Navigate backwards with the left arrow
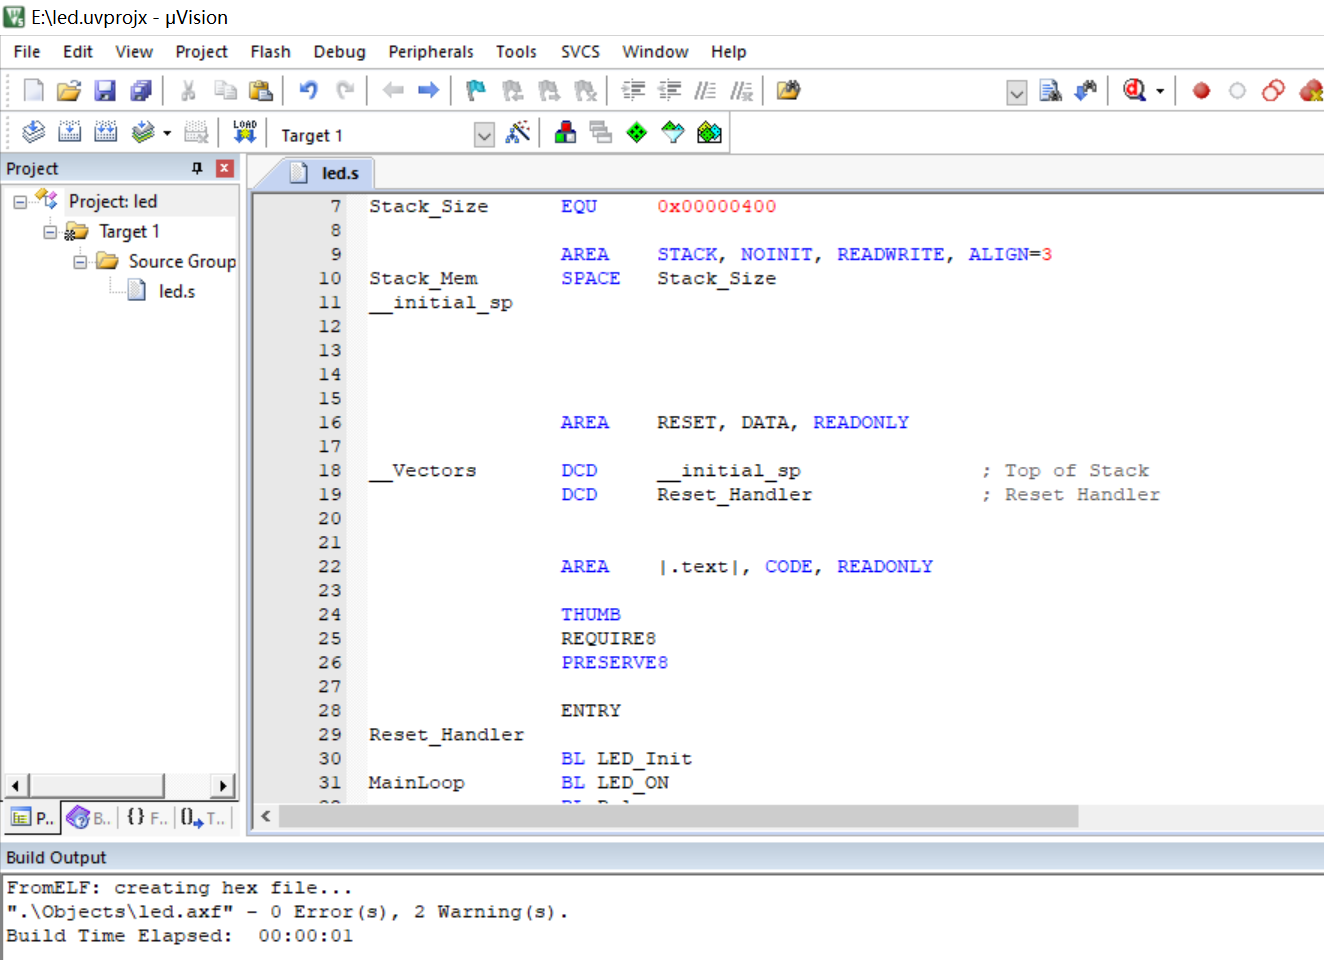Screen dimensions: 1324x960 (x=393, y=91)
